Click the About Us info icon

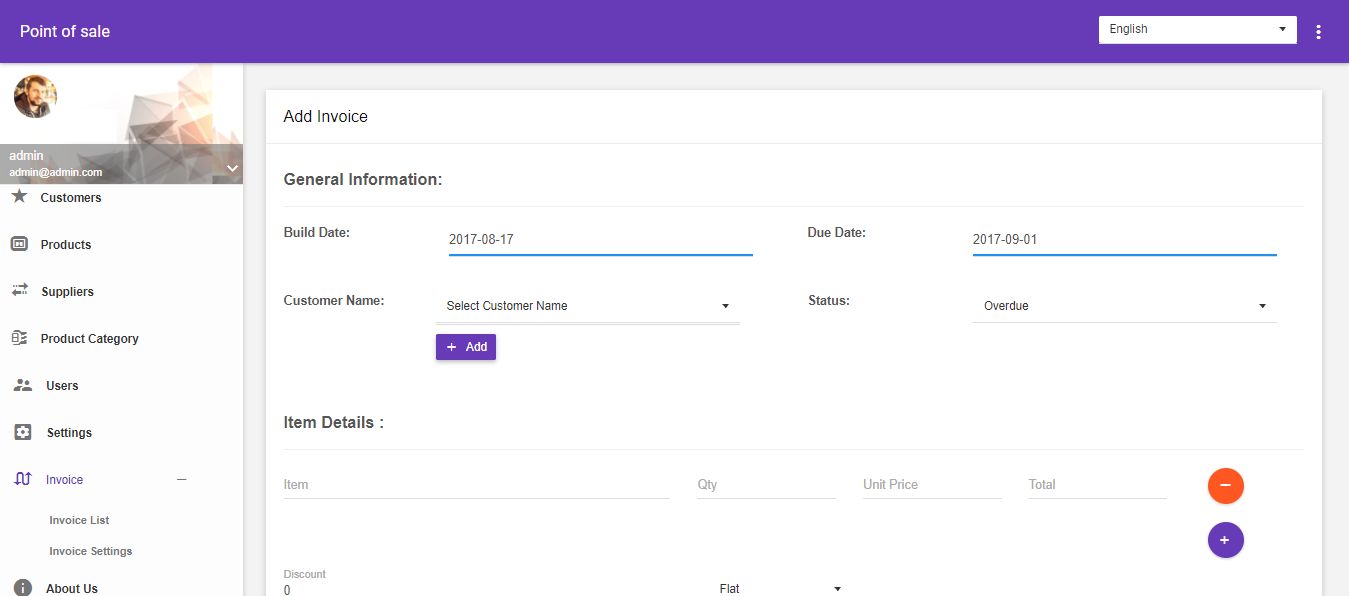pyautogui.click(x=22, y=588)
